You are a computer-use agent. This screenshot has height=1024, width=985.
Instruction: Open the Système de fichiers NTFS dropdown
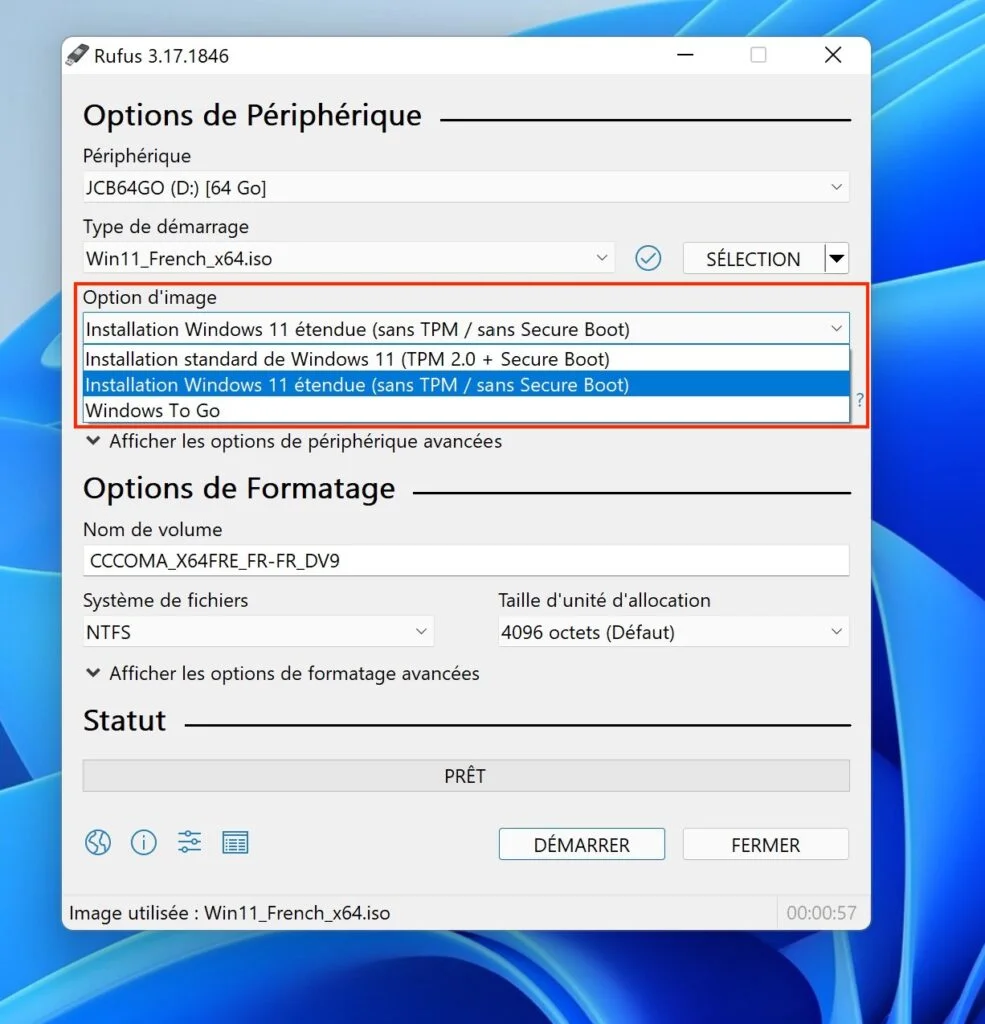point(258,632)
